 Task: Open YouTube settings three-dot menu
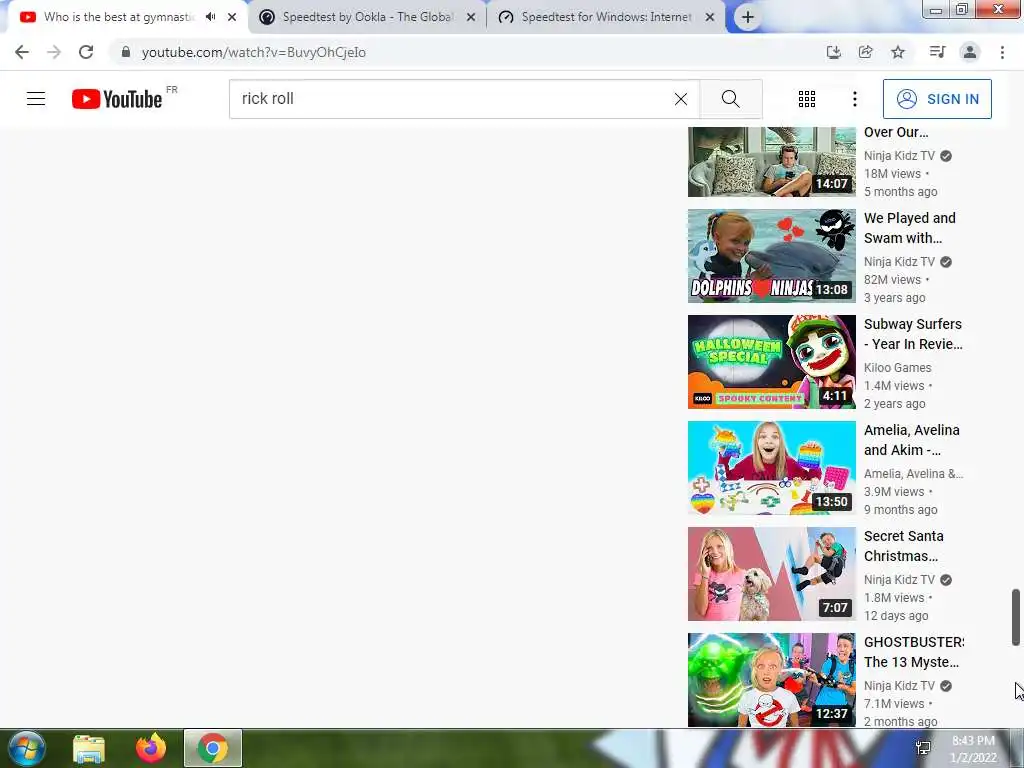(x=854, y=99)
